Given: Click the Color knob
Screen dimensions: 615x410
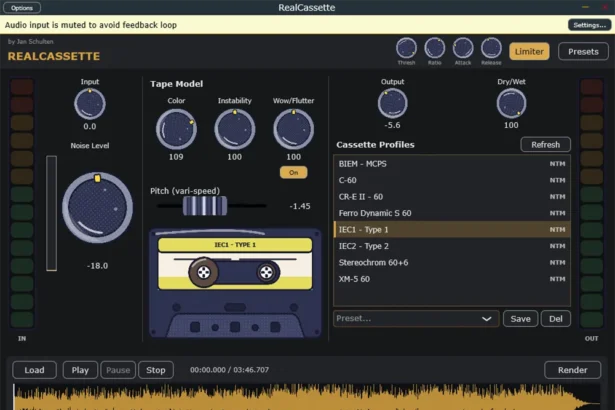Looking at the screenshot, I should [x=176, y=129].
